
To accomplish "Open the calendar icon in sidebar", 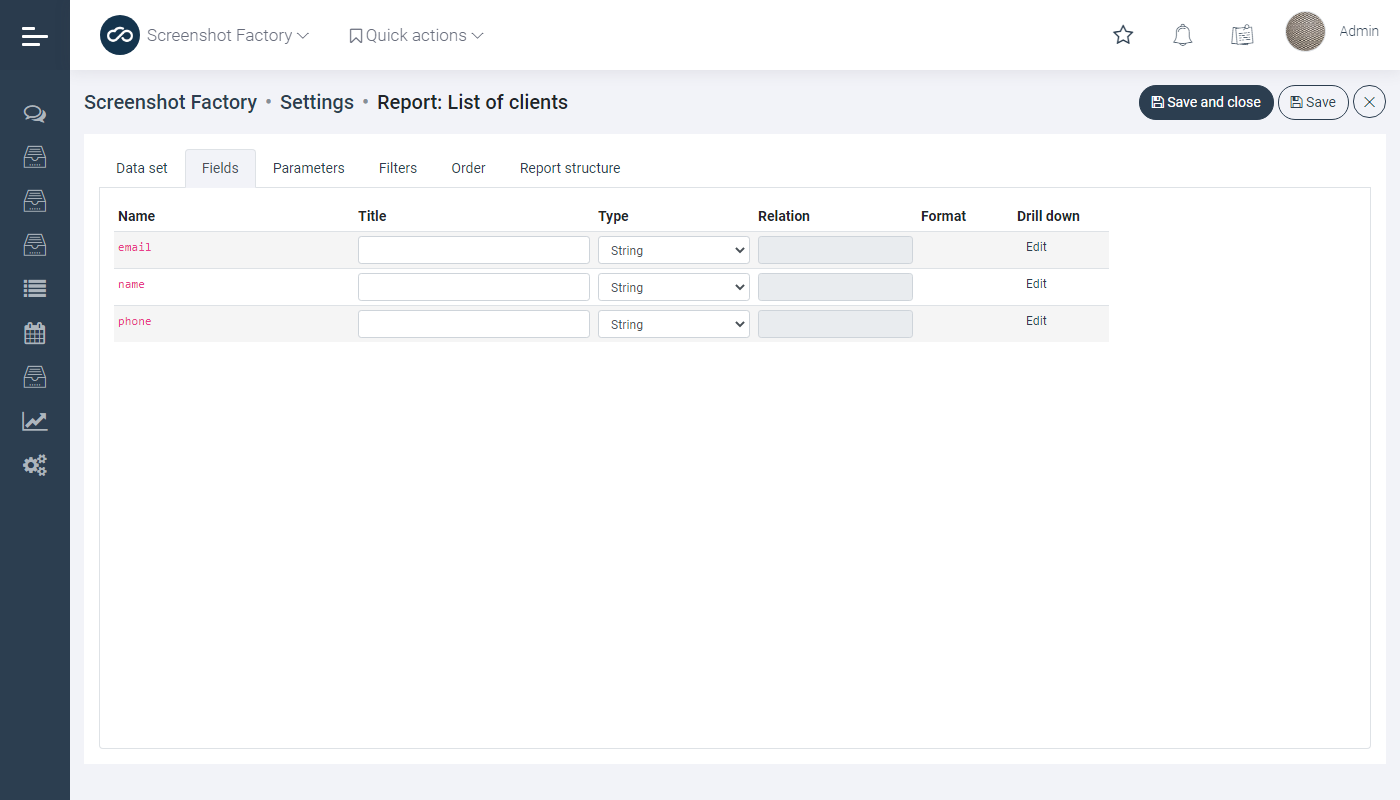I will (x=35, y=333).
